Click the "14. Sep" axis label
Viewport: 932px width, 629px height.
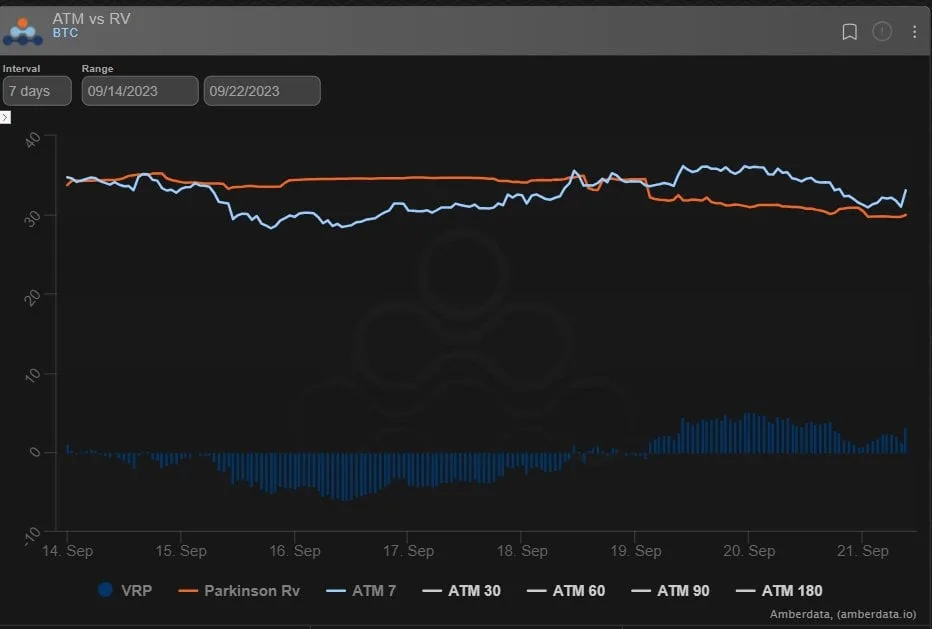pos(67,551)
